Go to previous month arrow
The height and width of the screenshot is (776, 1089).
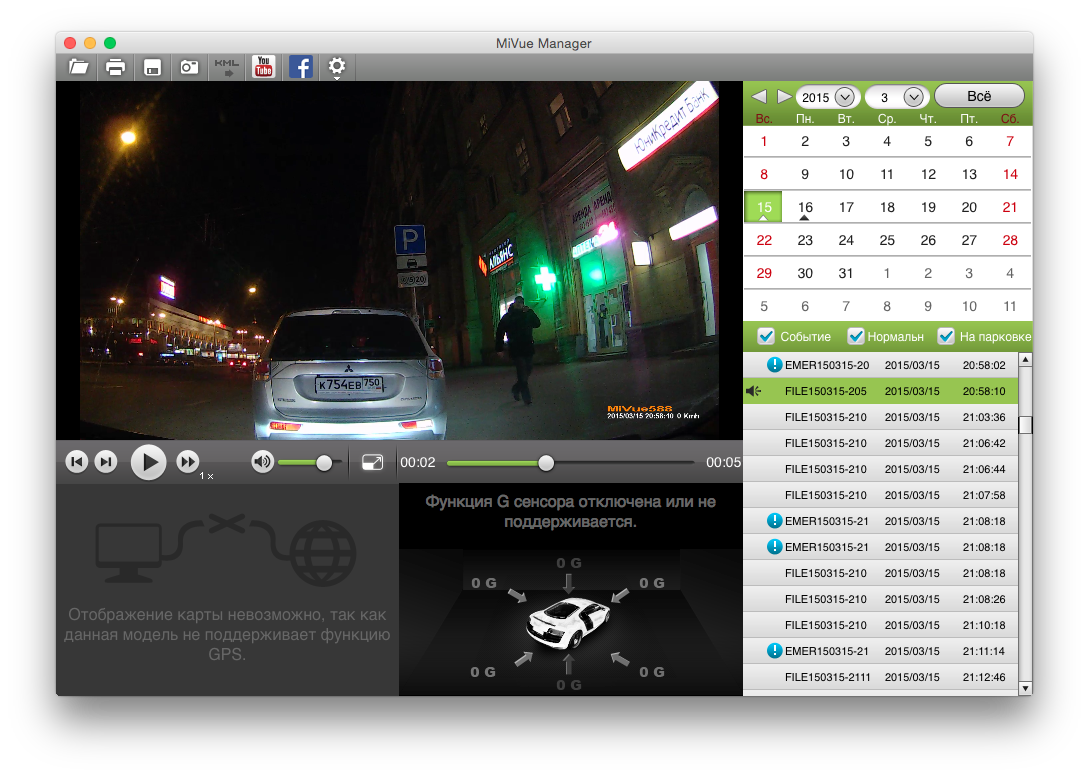click(759, 97)
